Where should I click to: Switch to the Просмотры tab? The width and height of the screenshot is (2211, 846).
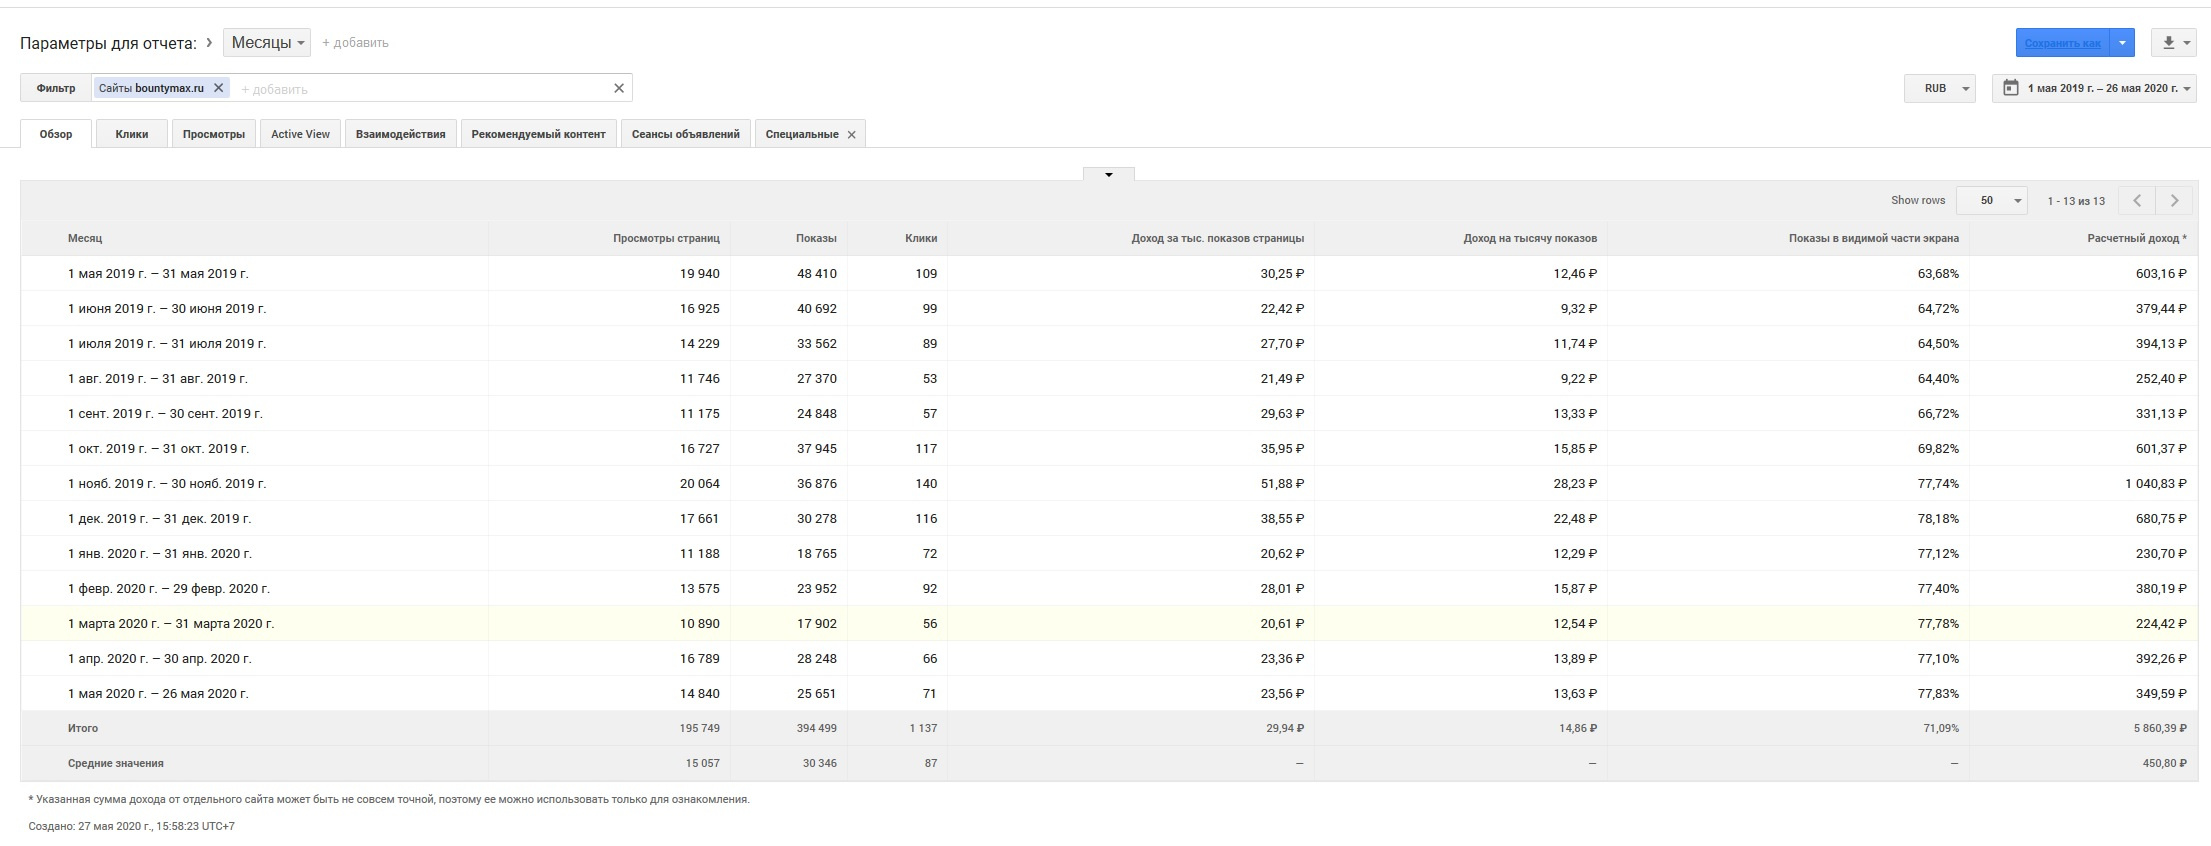[x=214, y=134]
